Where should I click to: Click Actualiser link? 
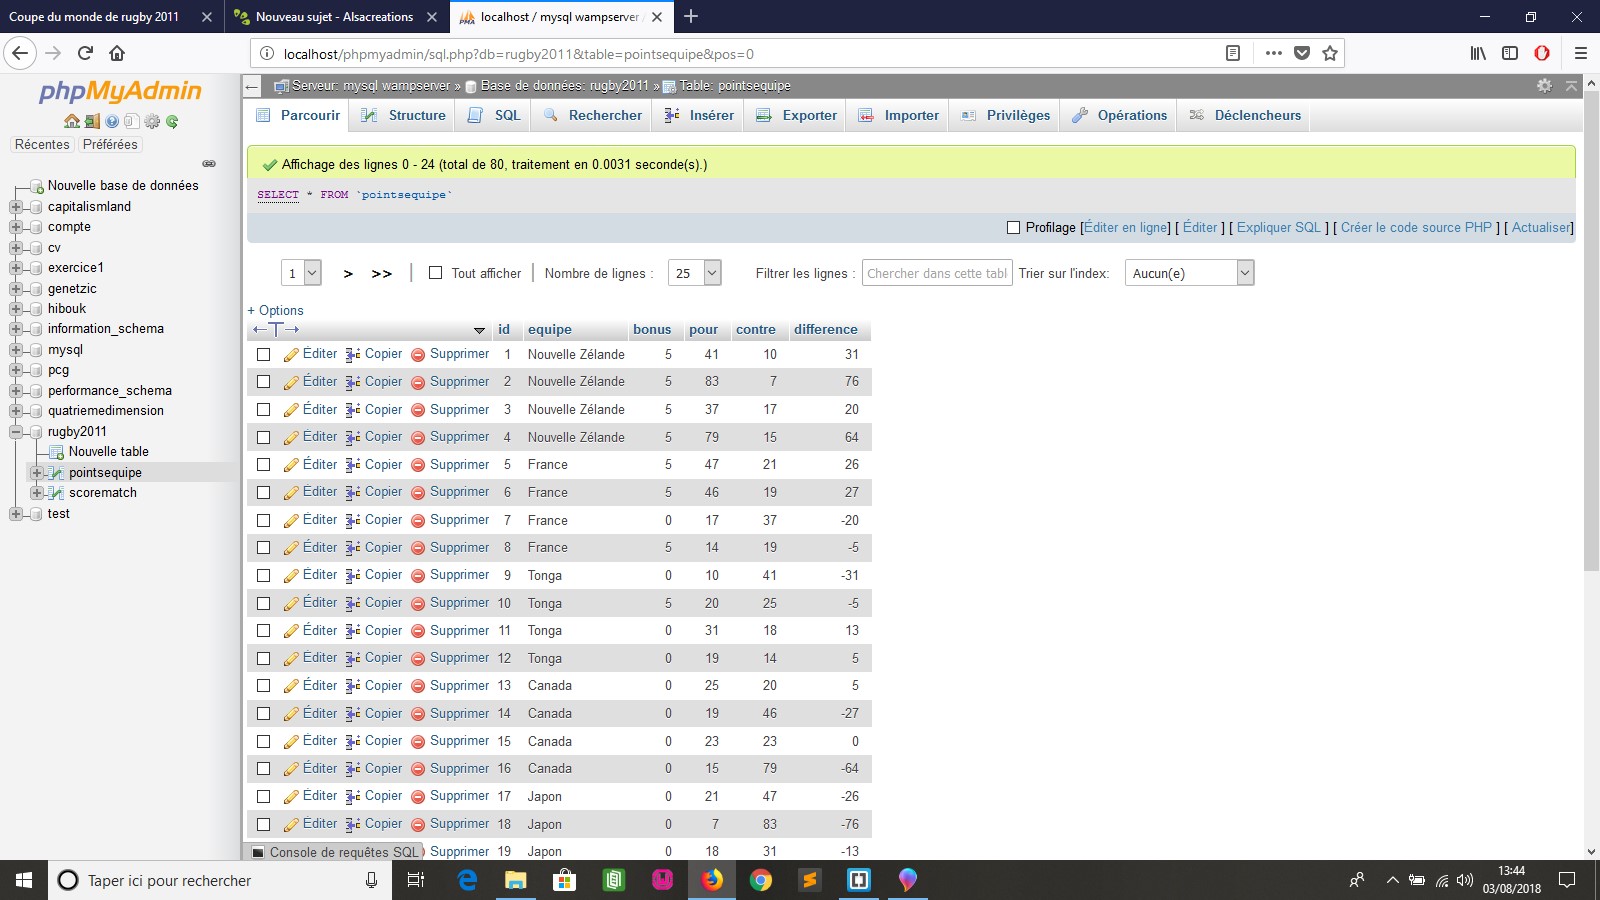(x=1541, y=228)
